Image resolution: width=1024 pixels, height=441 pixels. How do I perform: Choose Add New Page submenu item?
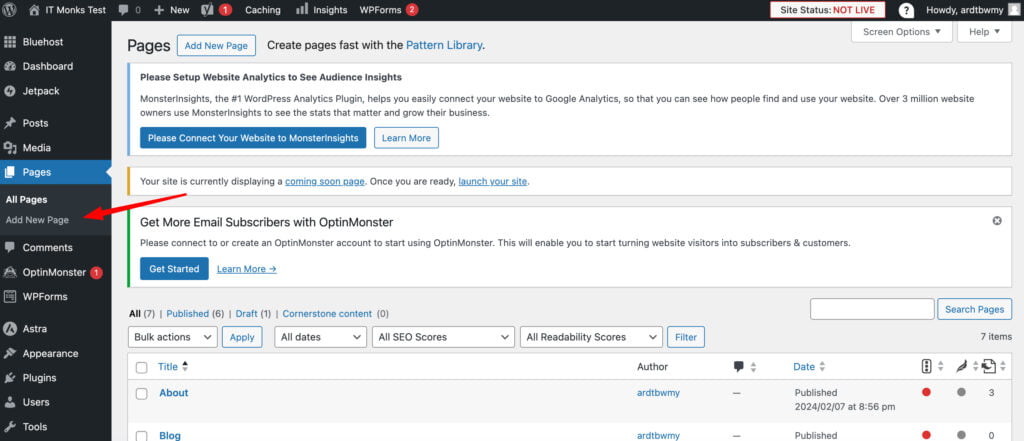pyautogui.click(x=37, y=220)
